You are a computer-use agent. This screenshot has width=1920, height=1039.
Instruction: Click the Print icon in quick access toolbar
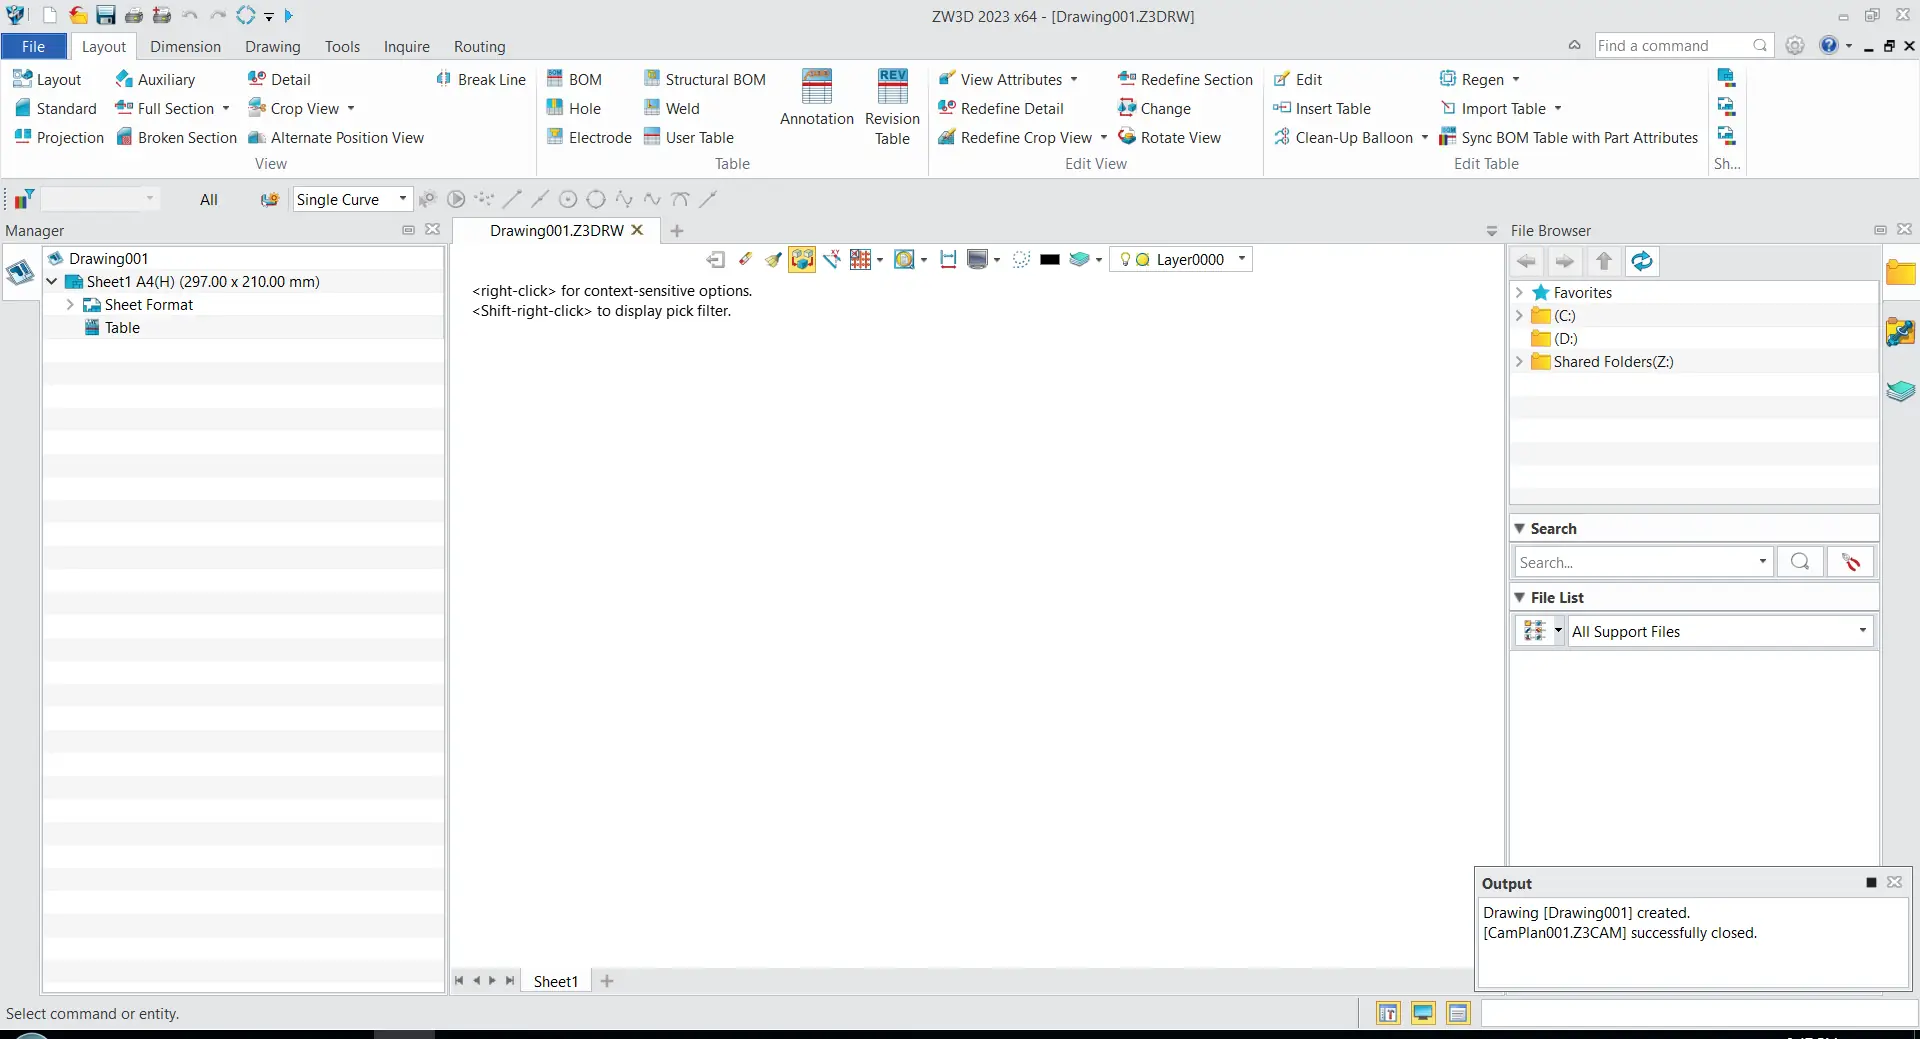[x=134, y=16]
